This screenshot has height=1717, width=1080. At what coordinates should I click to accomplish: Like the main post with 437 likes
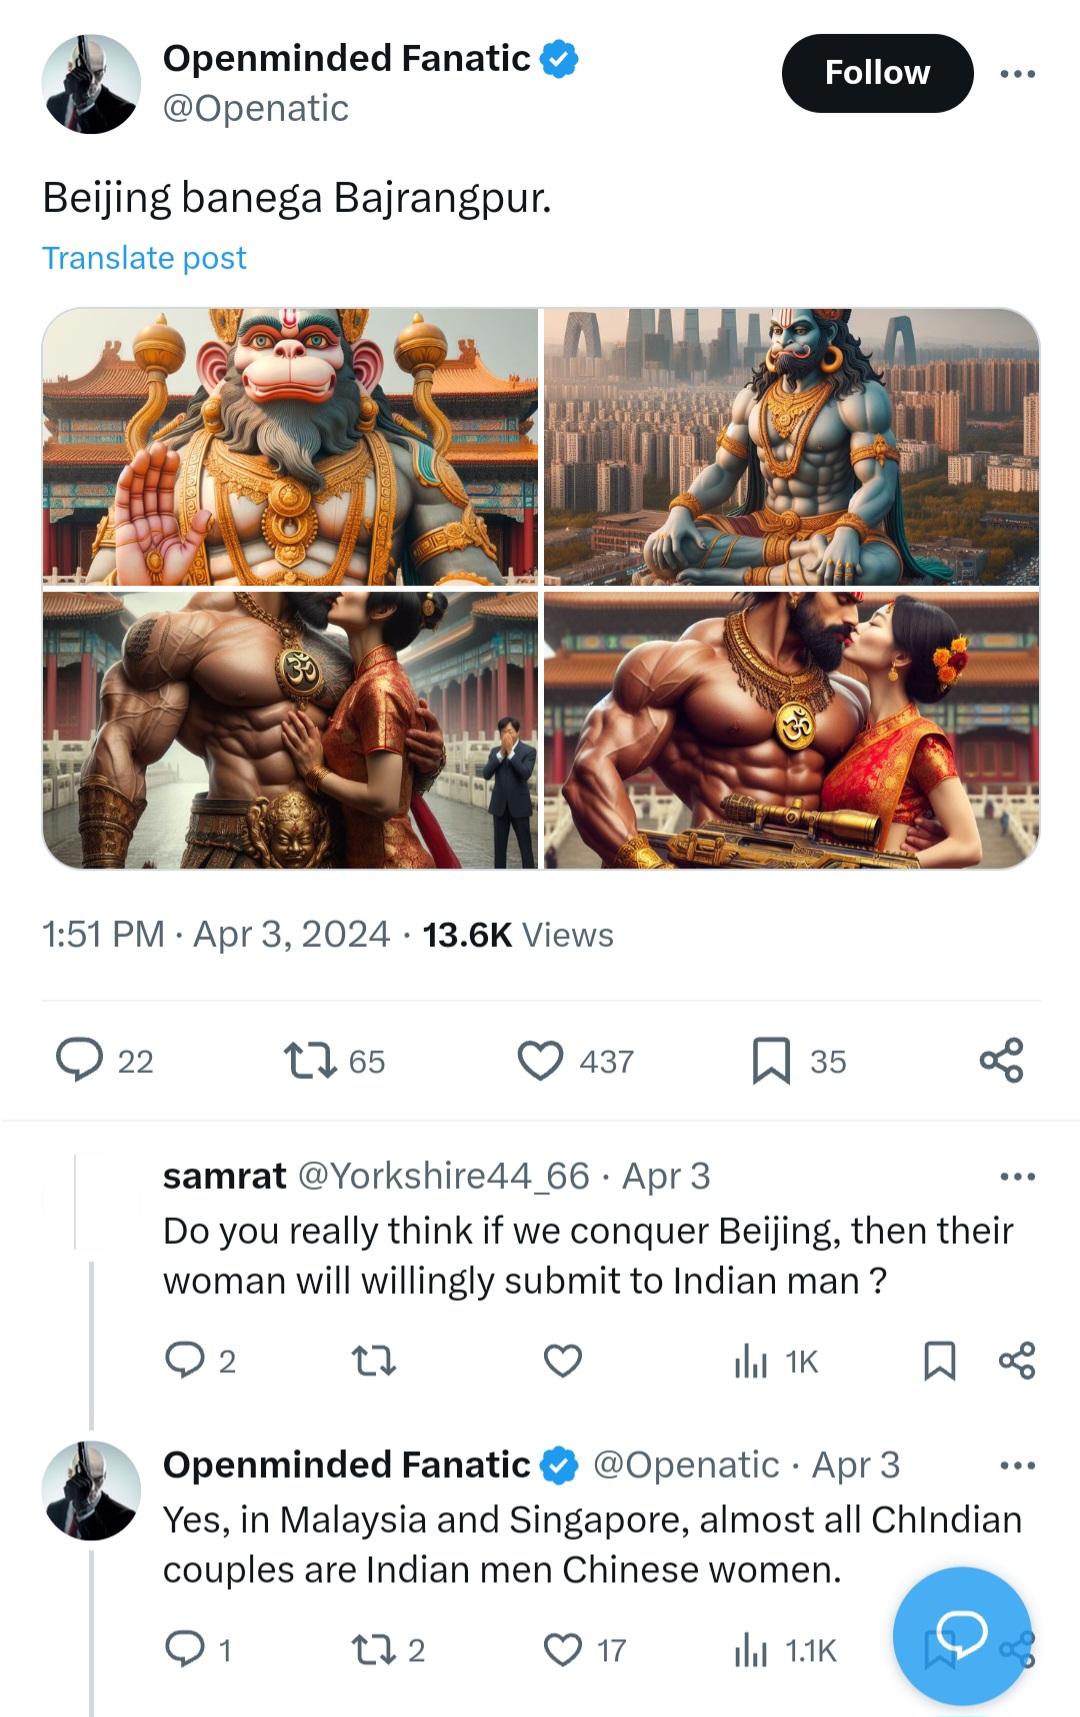[x=540, y=1060]
